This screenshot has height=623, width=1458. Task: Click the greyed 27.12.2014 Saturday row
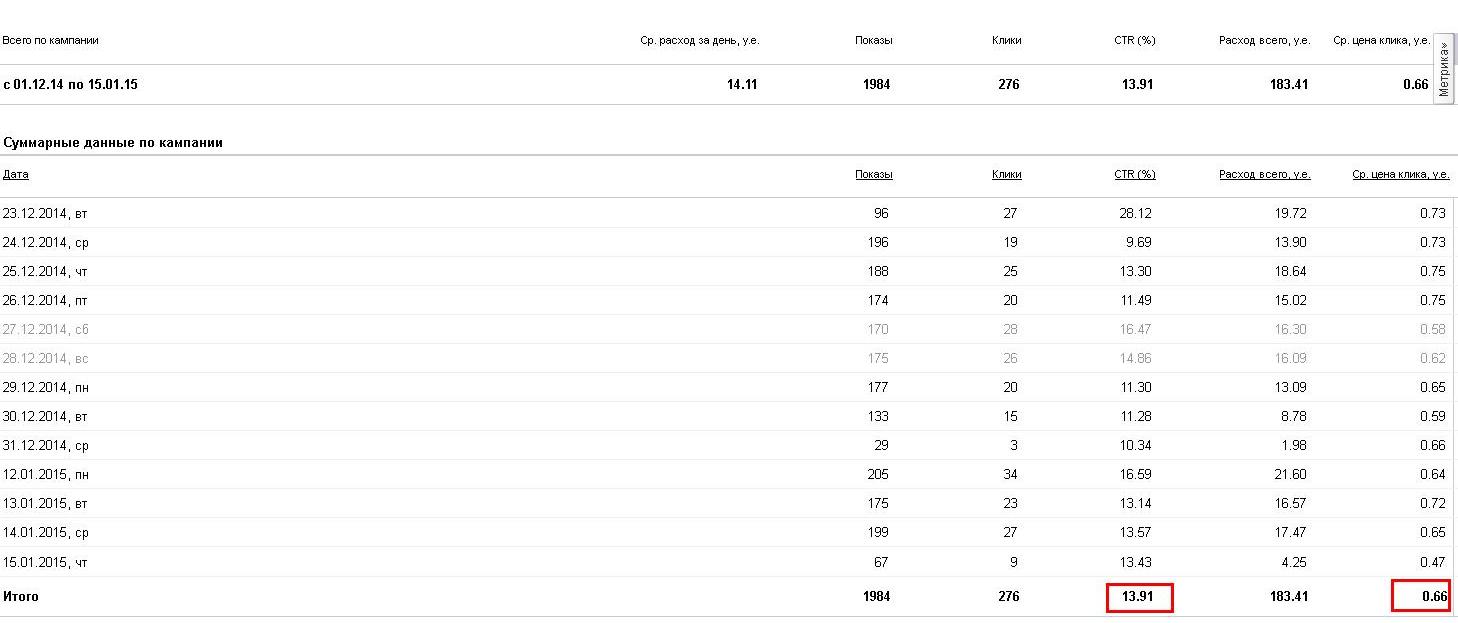click(x=46, y=329)
